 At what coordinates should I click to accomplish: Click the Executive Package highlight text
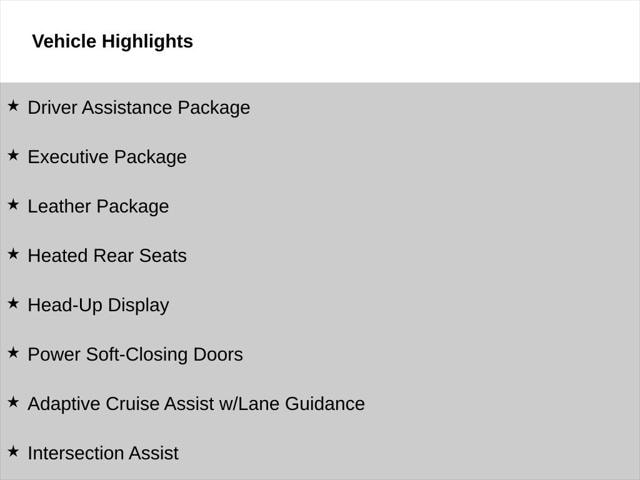[x=107, y=157]
